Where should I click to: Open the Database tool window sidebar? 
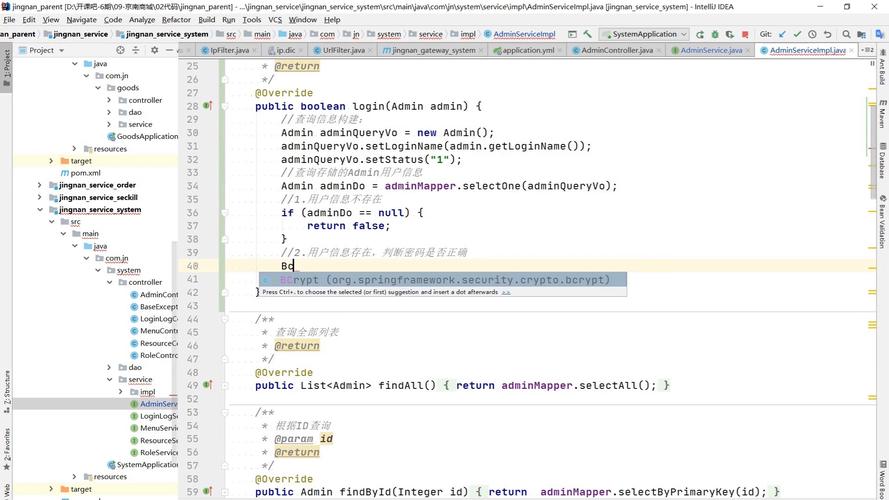click(x=882, y=159)
